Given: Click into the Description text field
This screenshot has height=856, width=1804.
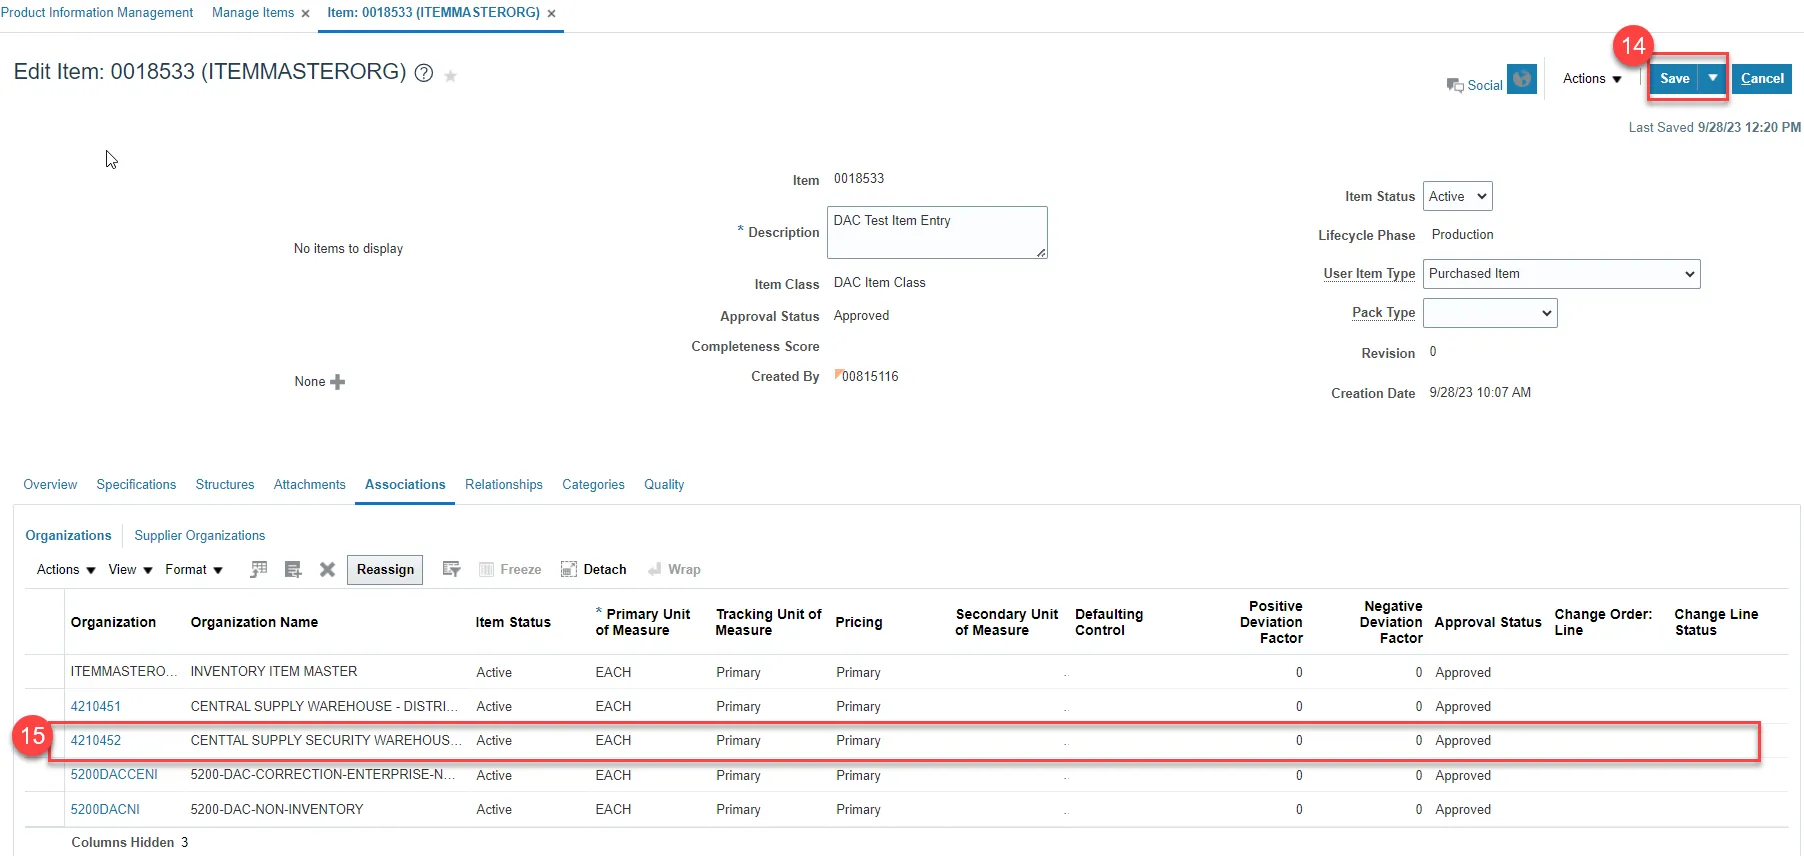Looking at the screenshot, I should [x=936, y=232].
